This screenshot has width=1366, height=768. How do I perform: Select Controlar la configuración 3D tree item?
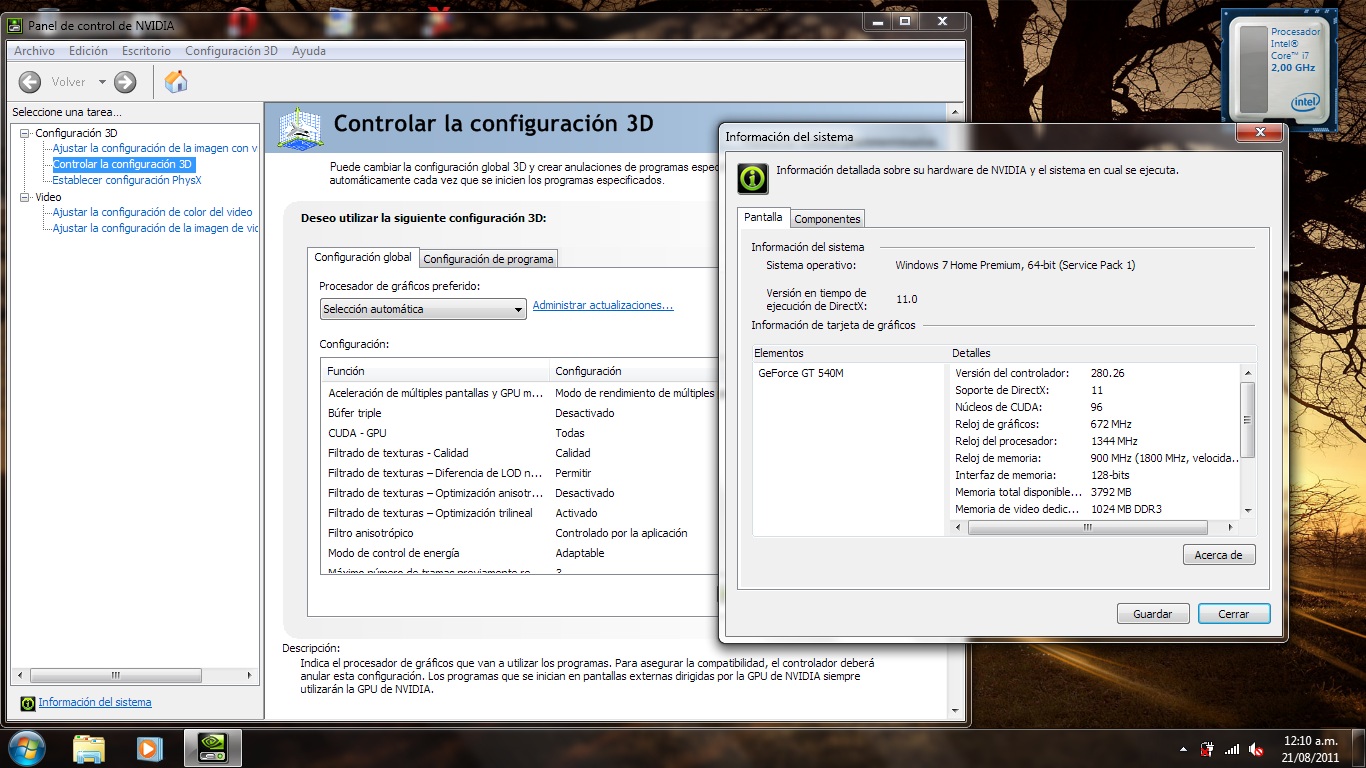click(x=123, y=164)
